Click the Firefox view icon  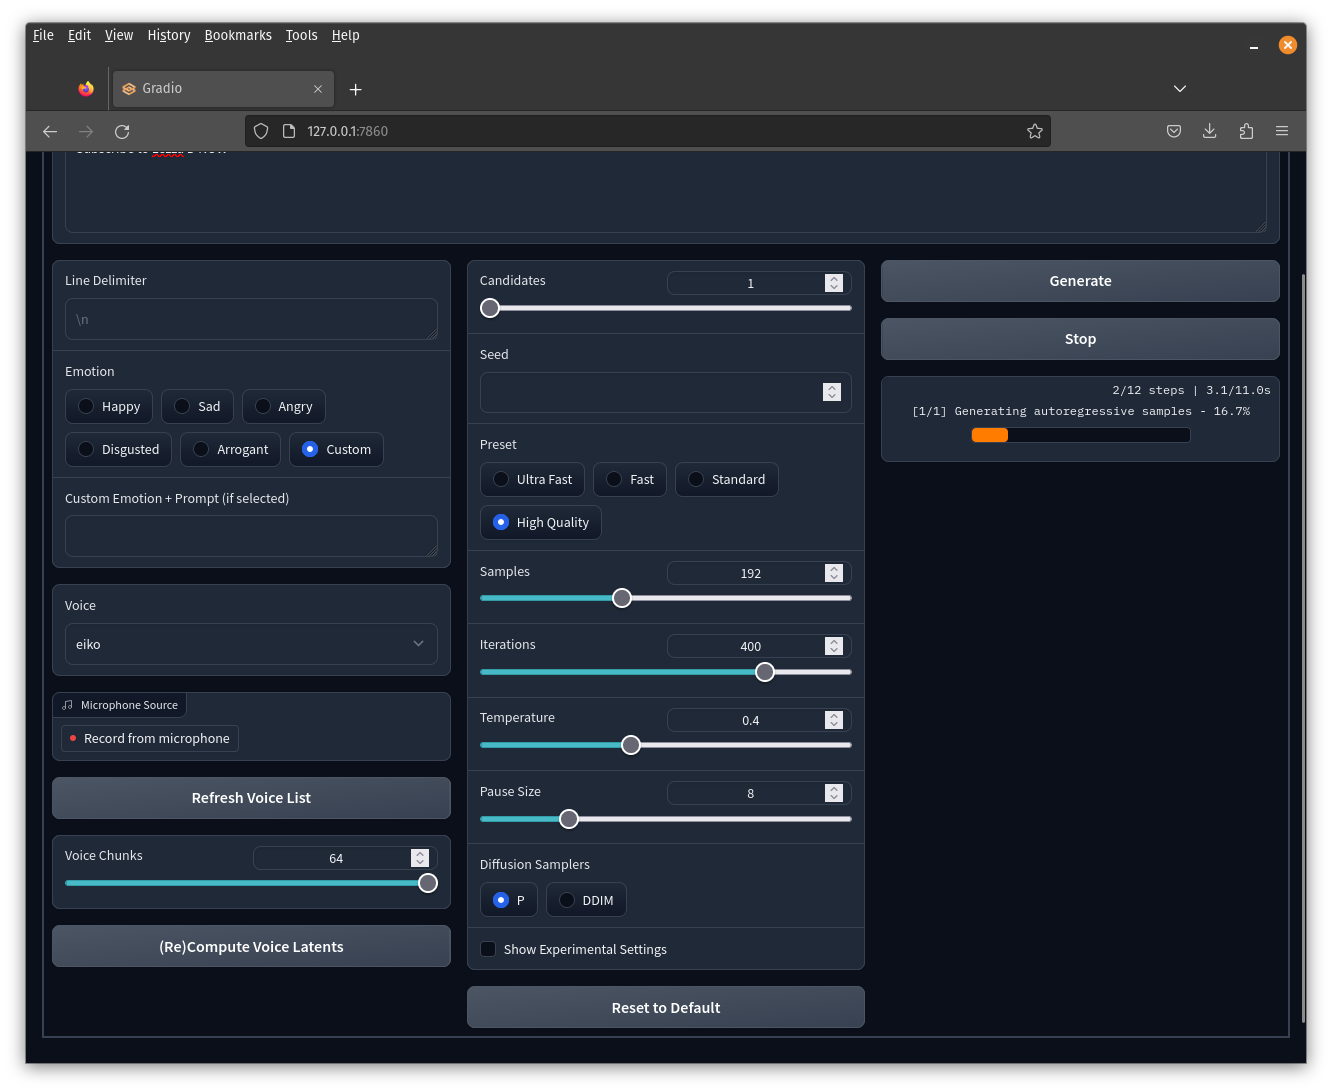pyautogui.click(x=86, y=89)
